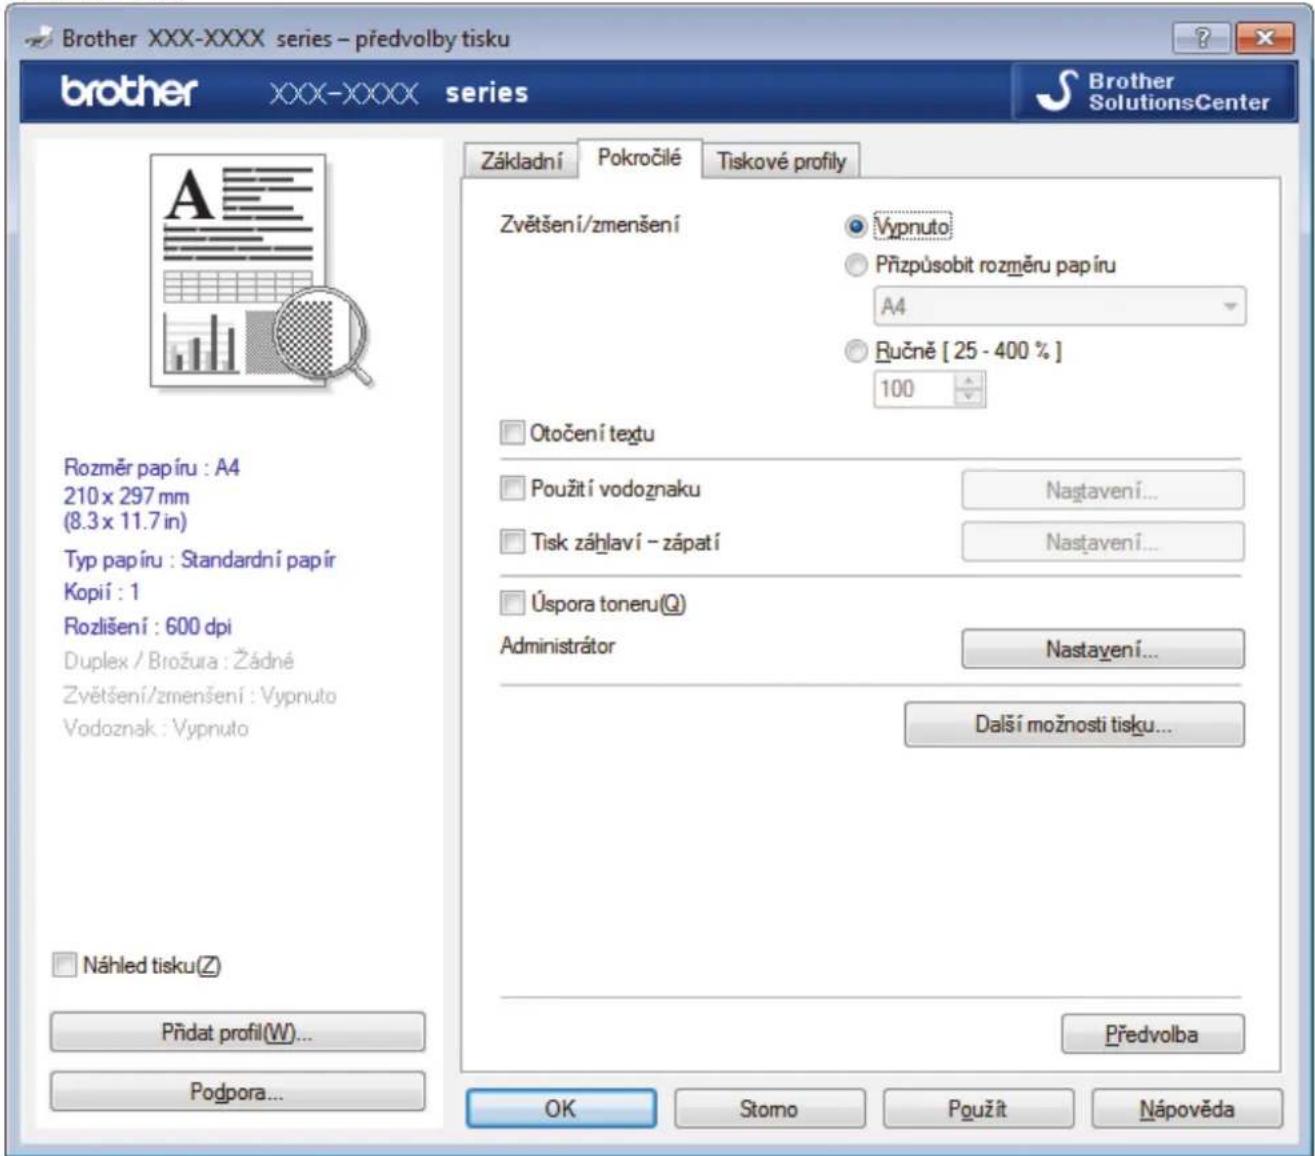The height and width of the screenshot is (1156, 1315).
Task: Select the Vypnuto scaling radio button
Action: 855,227
